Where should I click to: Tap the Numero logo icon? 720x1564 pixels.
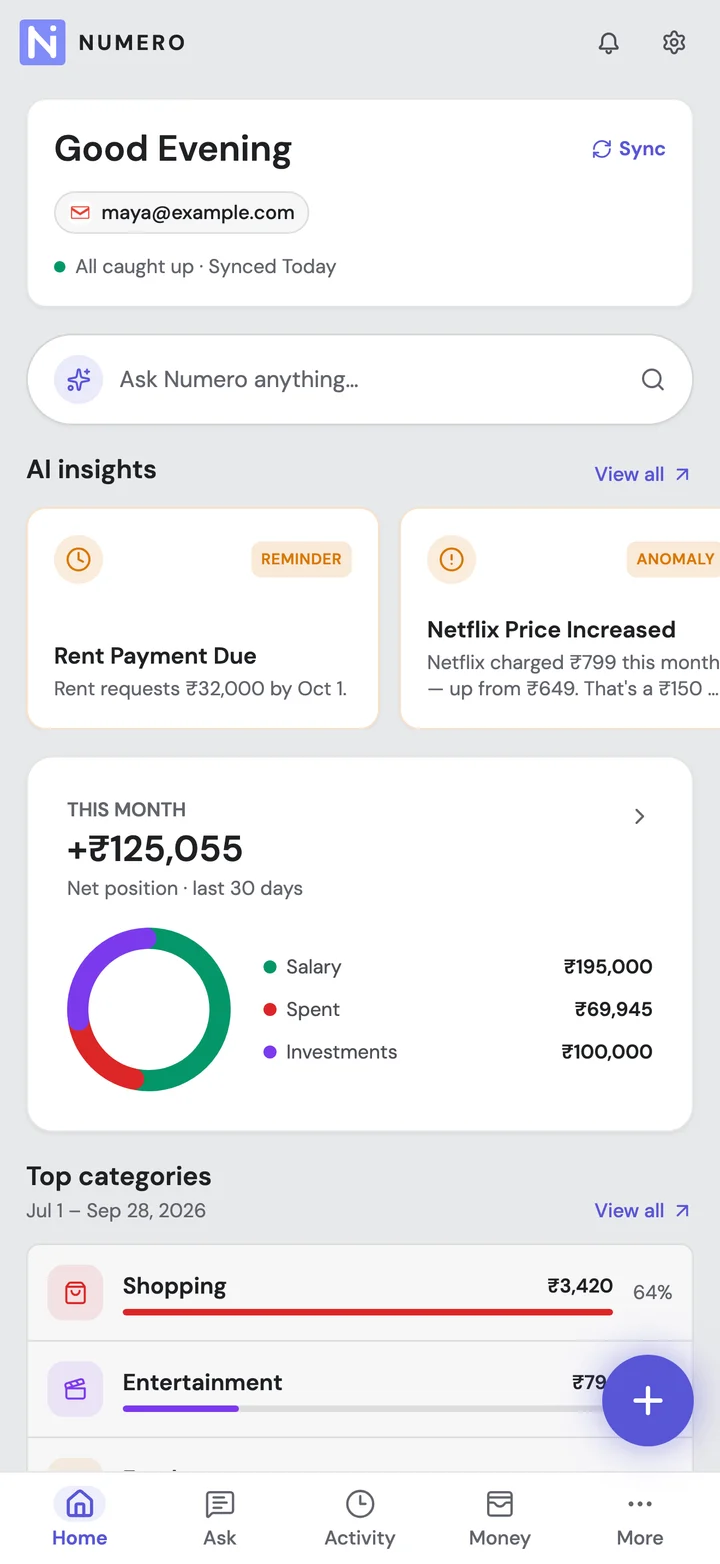pyautogui.click(x=42, y=43)
